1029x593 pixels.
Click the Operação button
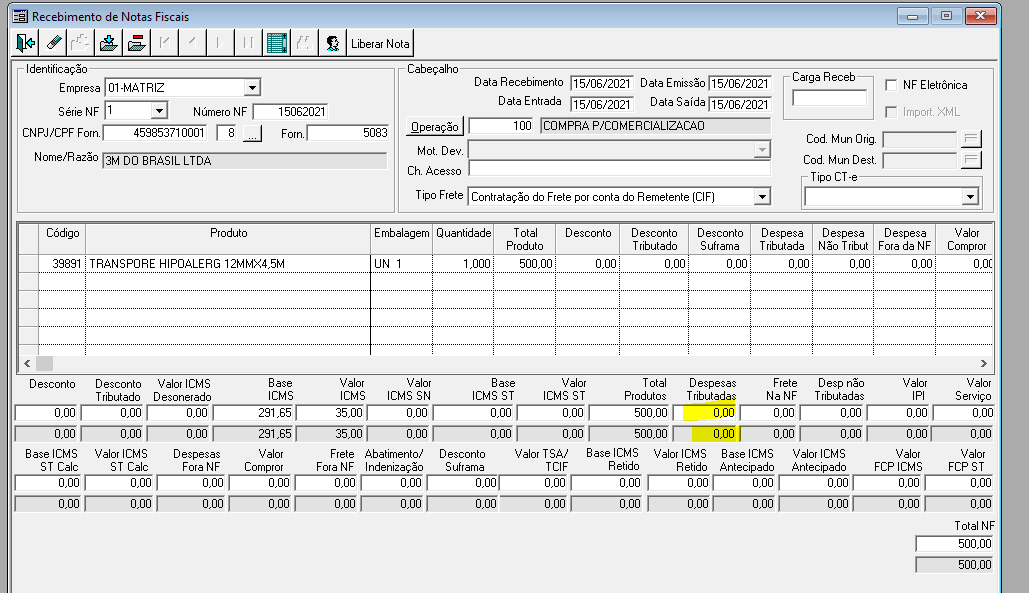434,127
